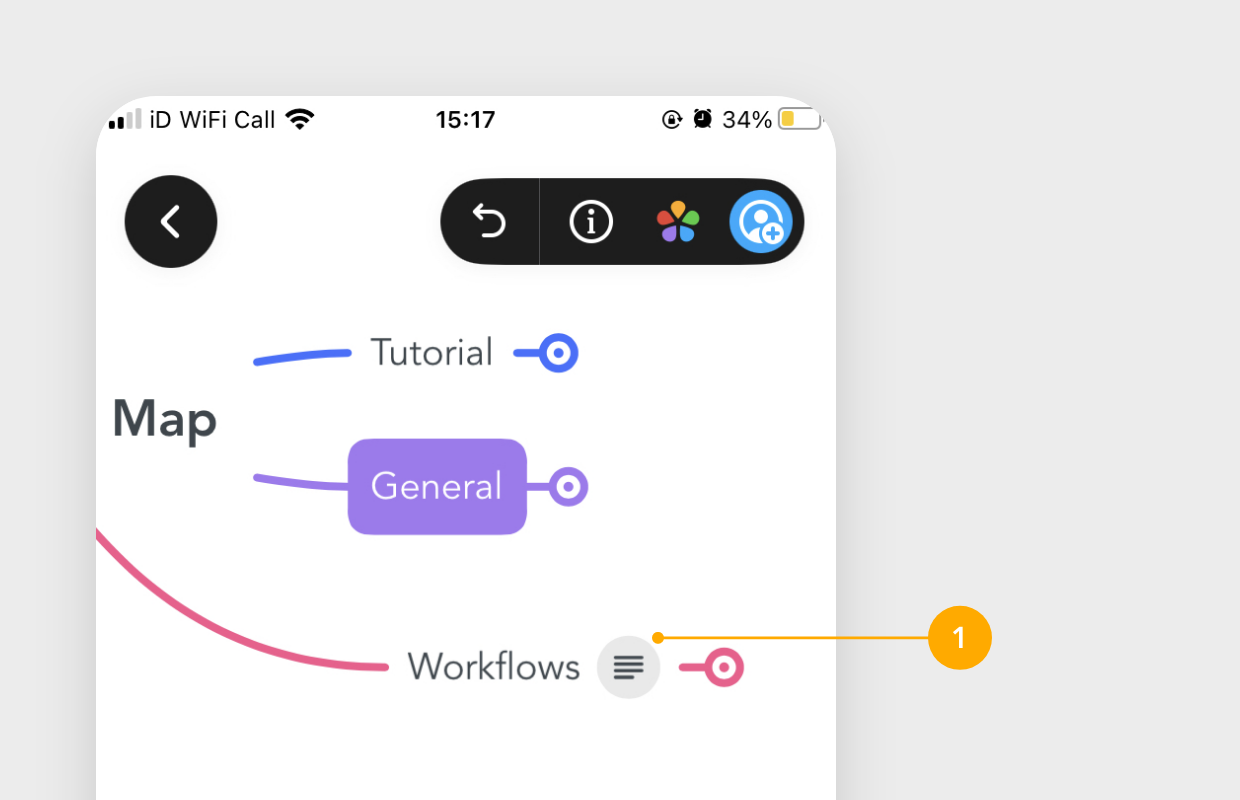1240x800 pixels.
Task: Expand the General branch circle
Action: coord(568,487)
